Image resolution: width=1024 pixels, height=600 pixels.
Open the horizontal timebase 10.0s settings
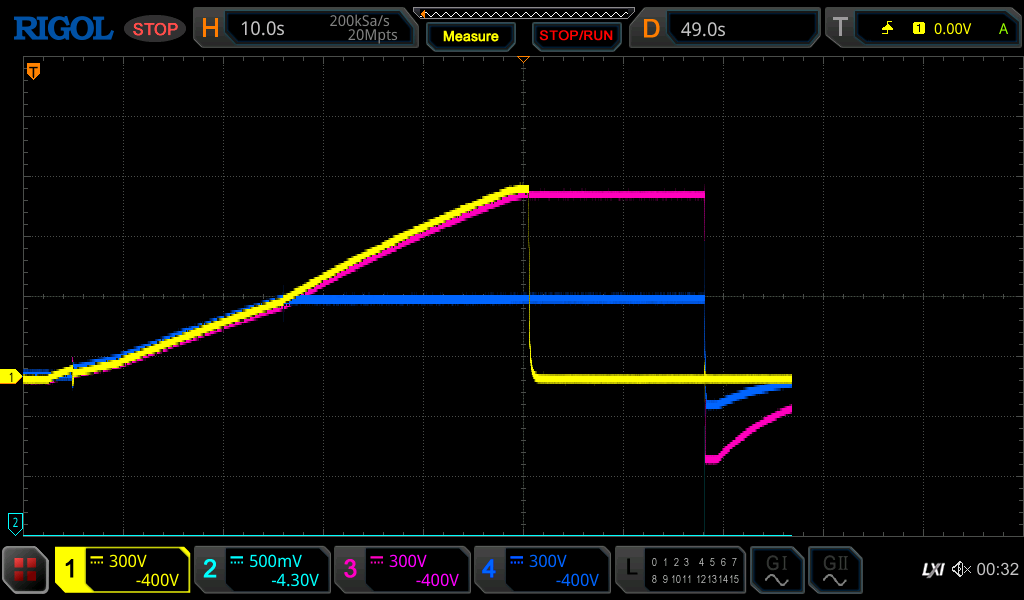[x=306, y=28]
